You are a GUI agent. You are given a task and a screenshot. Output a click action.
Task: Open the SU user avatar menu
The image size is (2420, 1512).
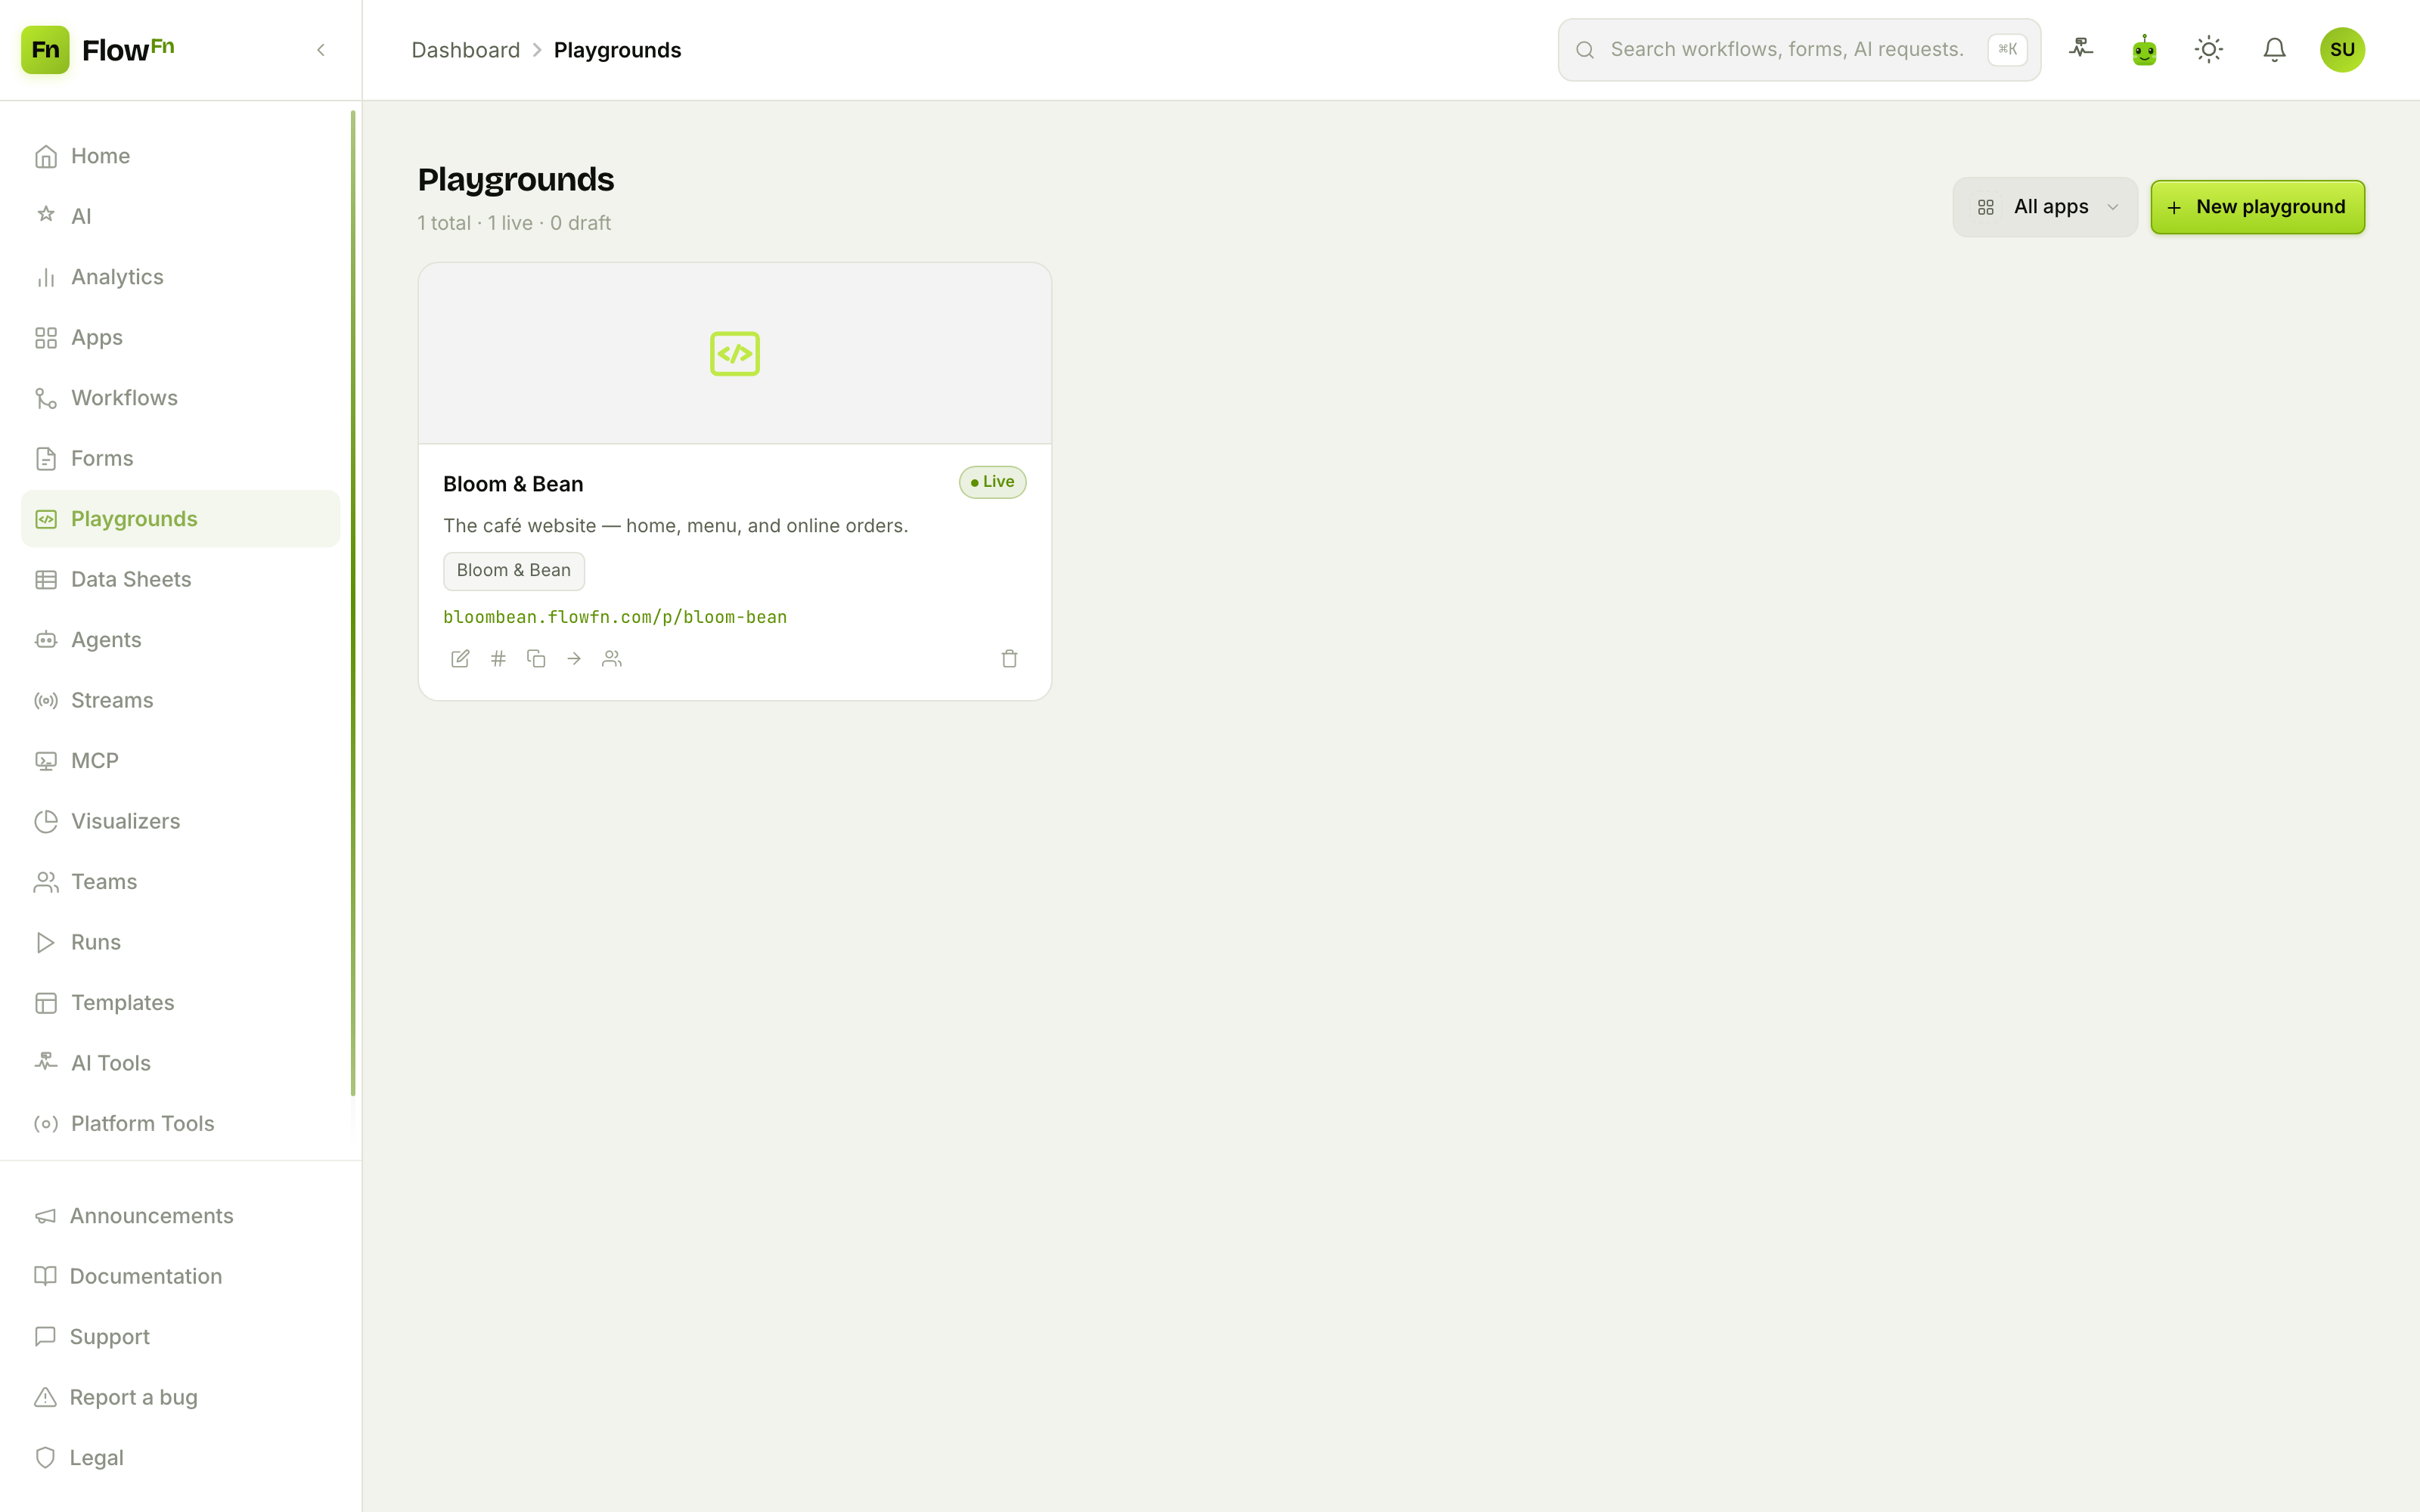tap(2342, 50)
